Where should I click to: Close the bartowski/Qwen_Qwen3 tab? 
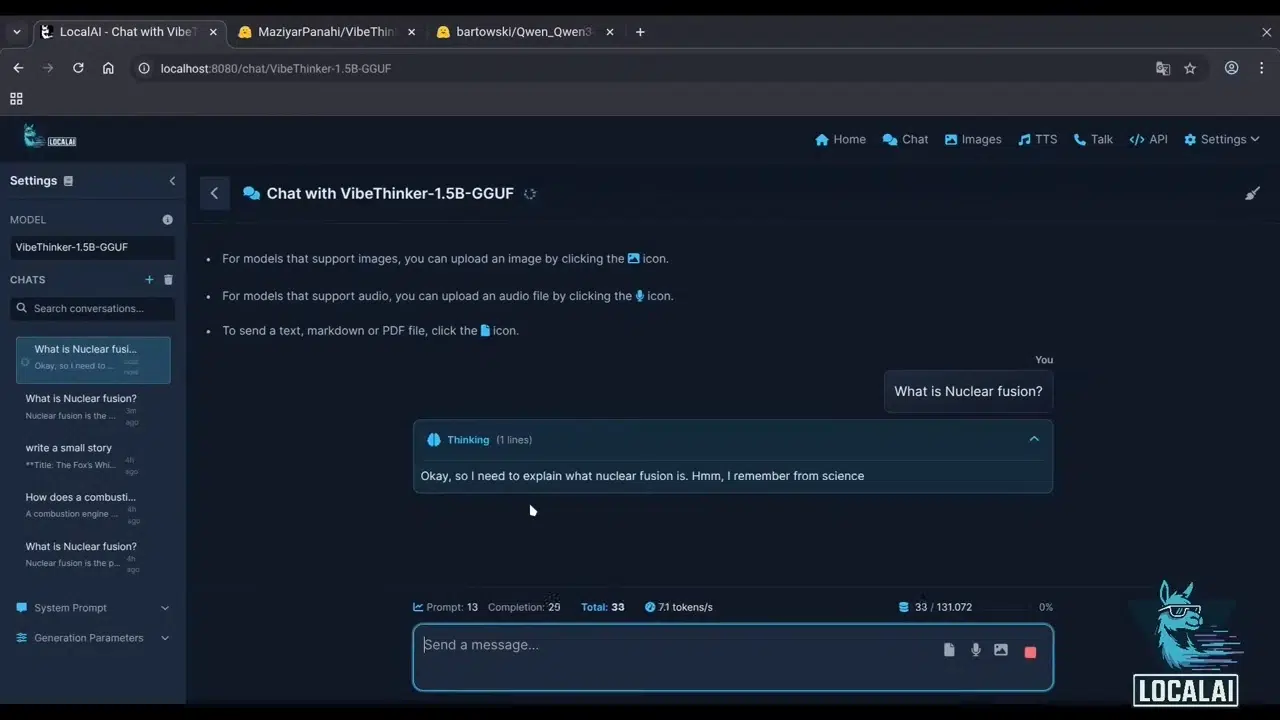click(609, 32)
